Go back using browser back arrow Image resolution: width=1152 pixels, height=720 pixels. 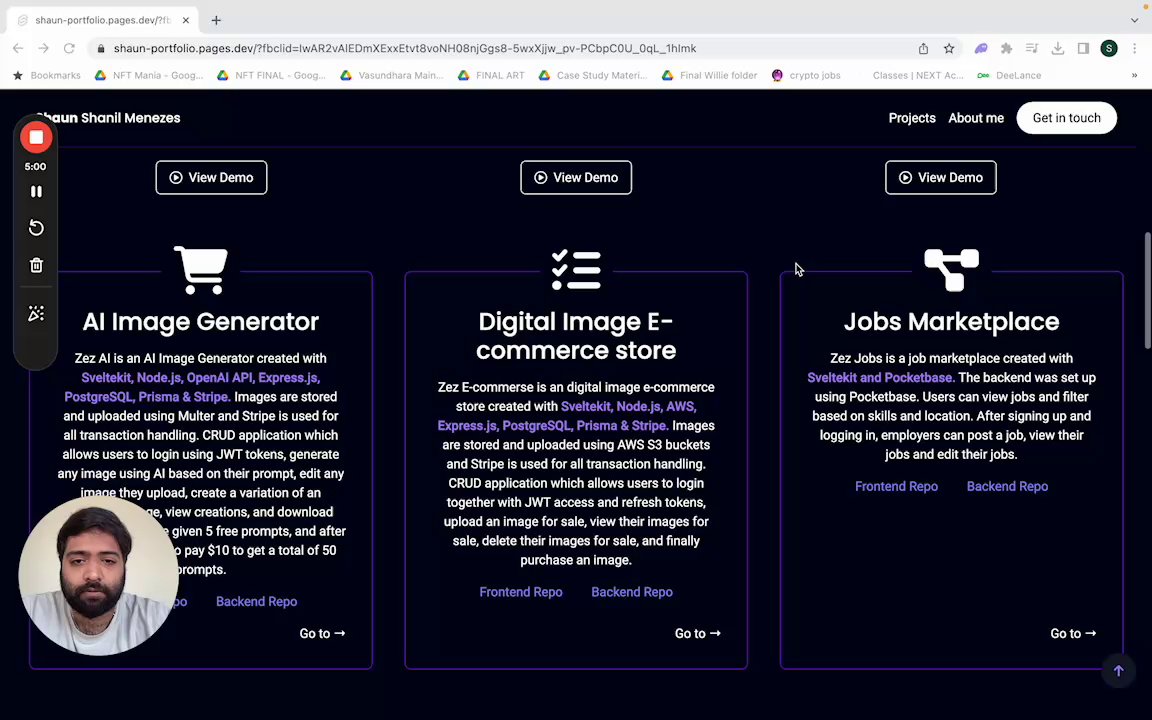click(18, 48)
